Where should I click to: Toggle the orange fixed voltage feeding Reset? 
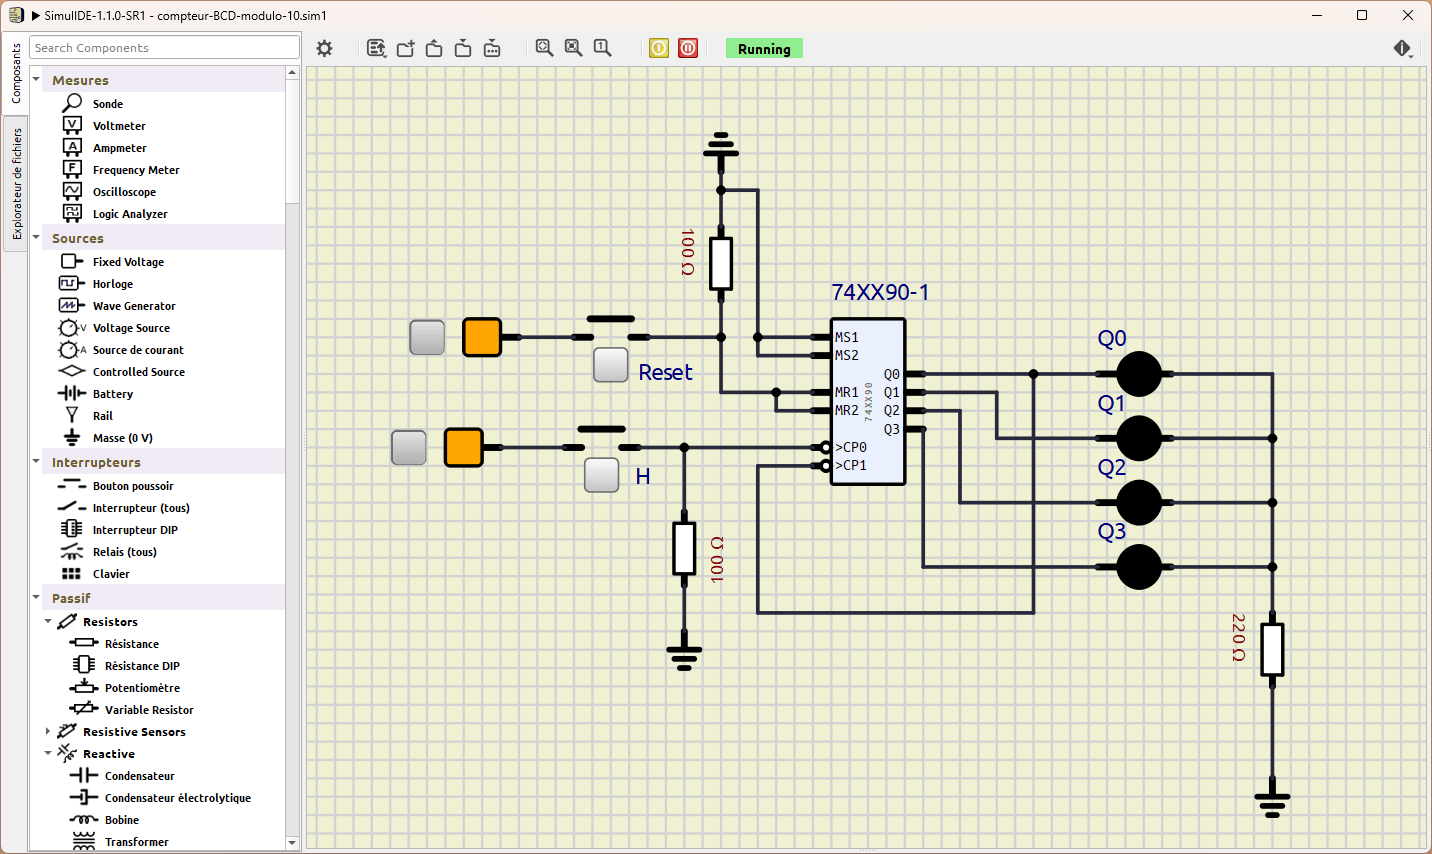click(x=482, y=338)
